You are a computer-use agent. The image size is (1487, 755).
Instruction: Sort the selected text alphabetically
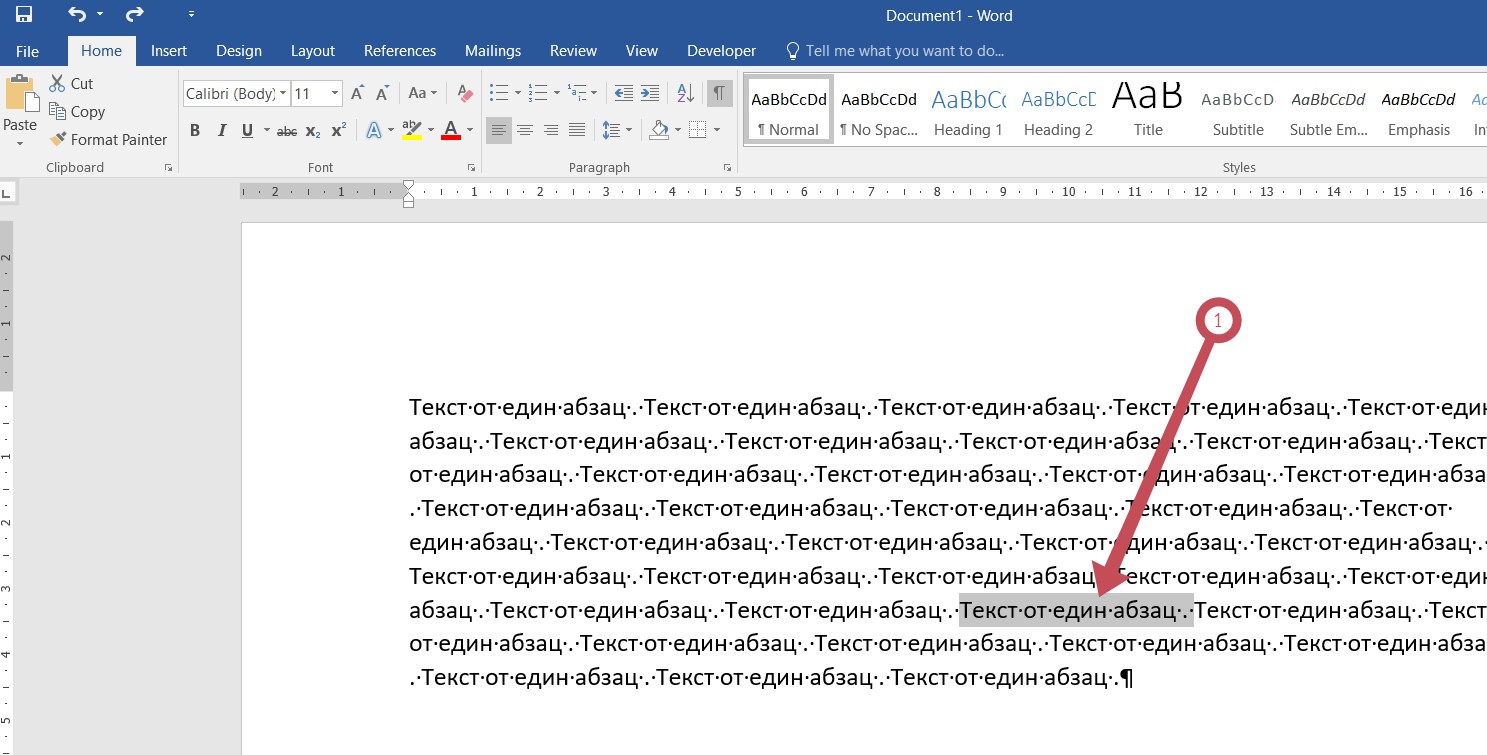(685, 94)
